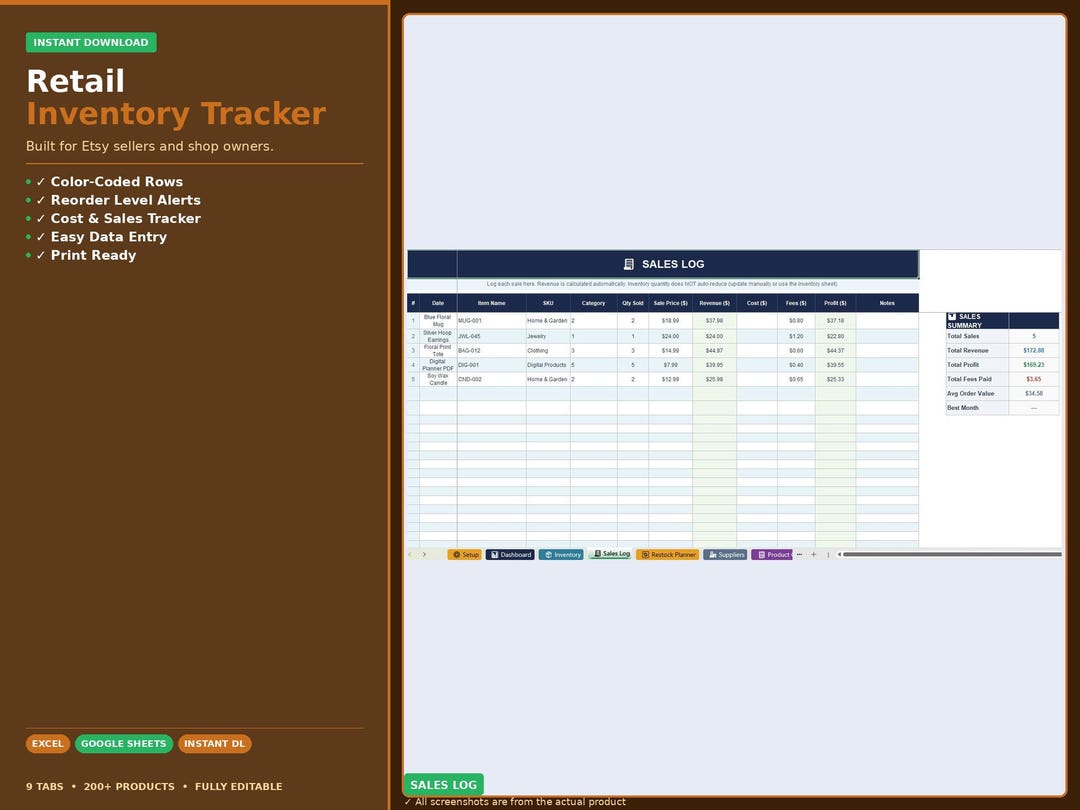Show more sheet tabs with ellipsis button
The width and height of the screenshot is (1080, 810).
coord(800,554)
